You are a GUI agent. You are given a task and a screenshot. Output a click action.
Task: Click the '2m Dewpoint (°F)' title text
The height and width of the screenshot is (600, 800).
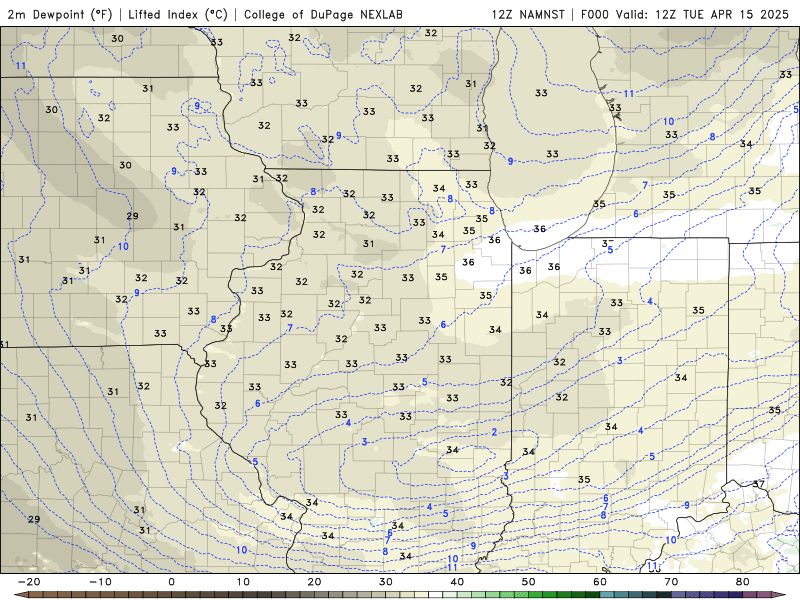pos(59,14)
